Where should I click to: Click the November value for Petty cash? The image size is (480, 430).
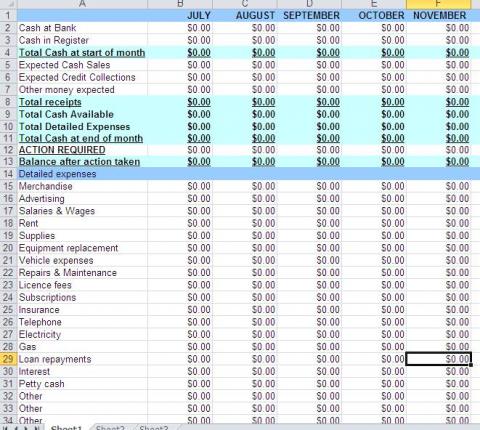click(x=439, y=384)
